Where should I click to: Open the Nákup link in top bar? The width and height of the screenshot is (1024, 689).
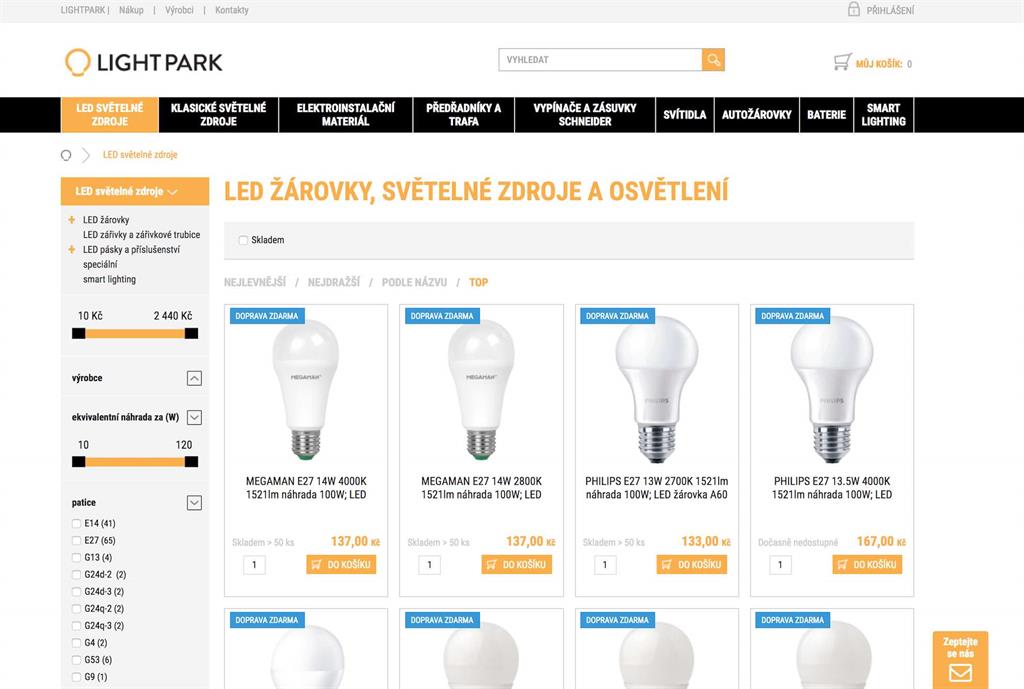(131, 10)
